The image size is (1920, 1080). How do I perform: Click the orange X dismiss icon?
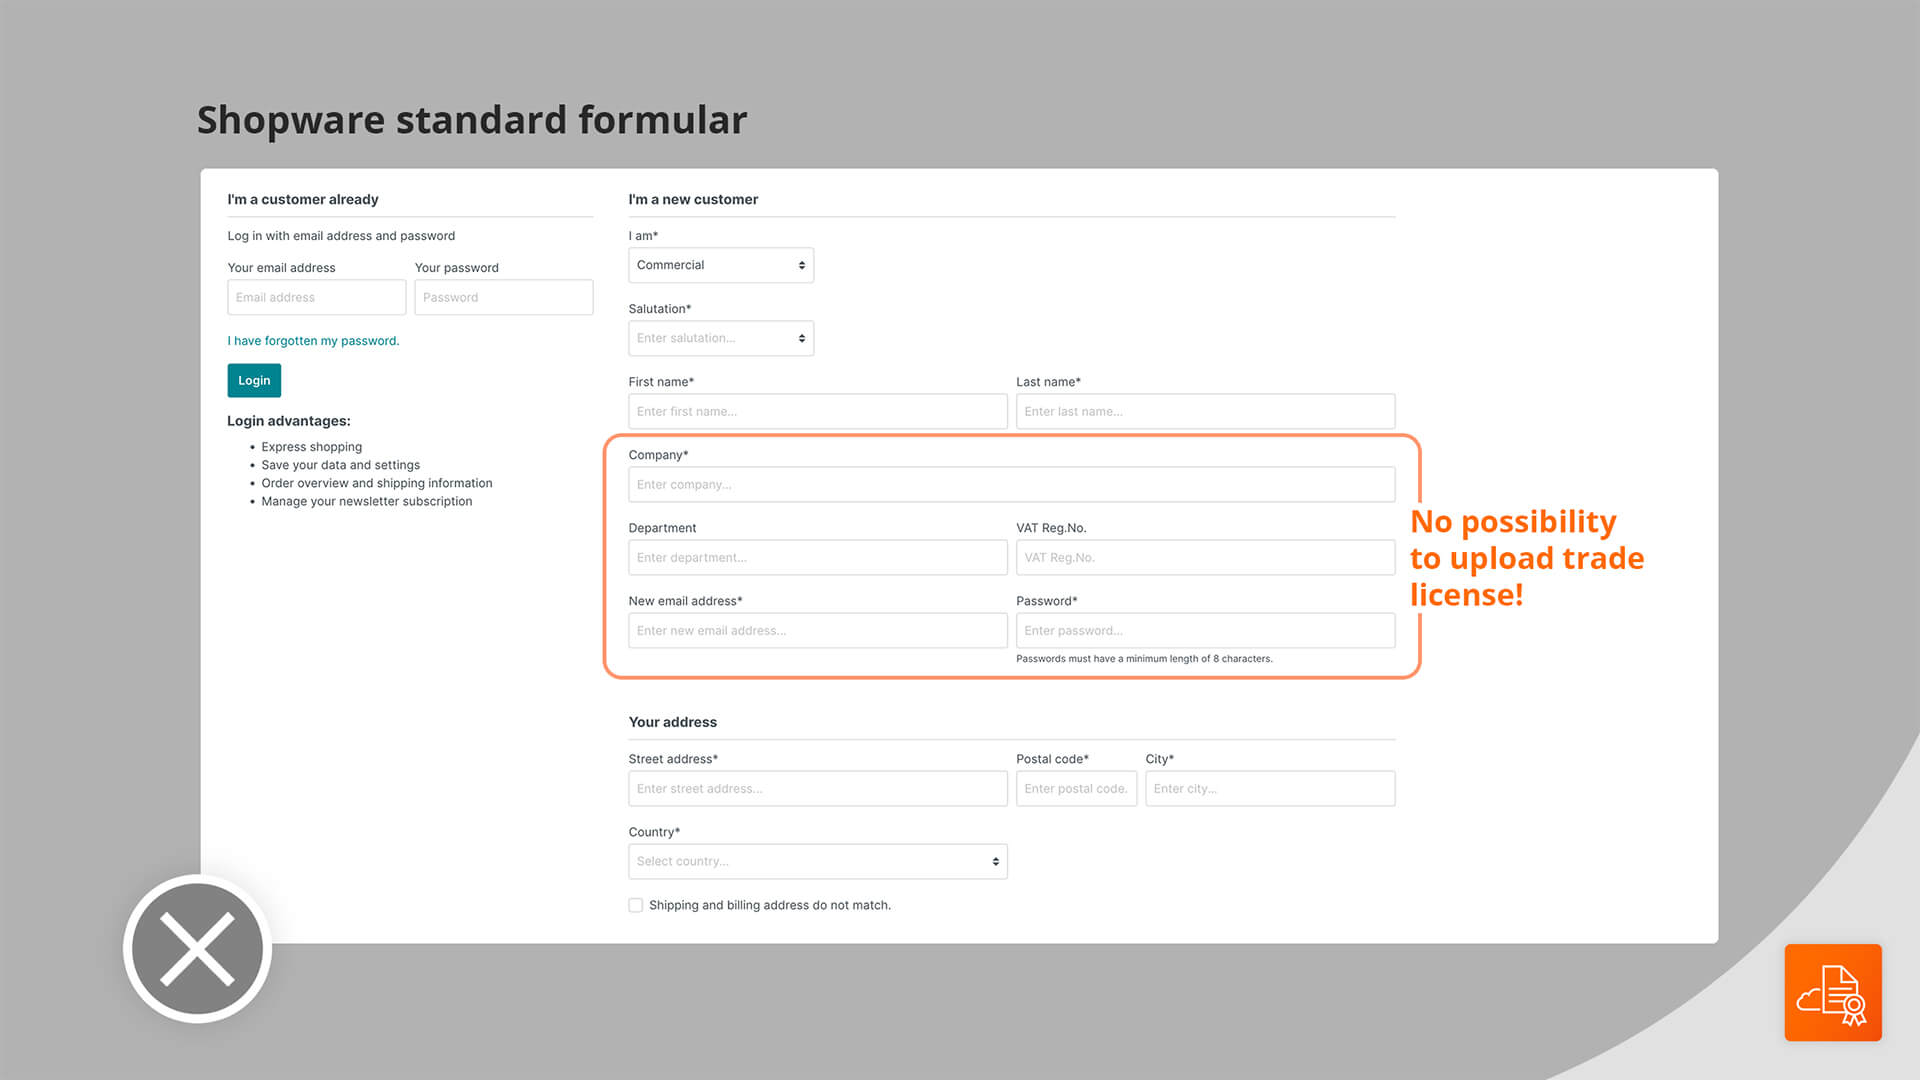pos(198,949)
